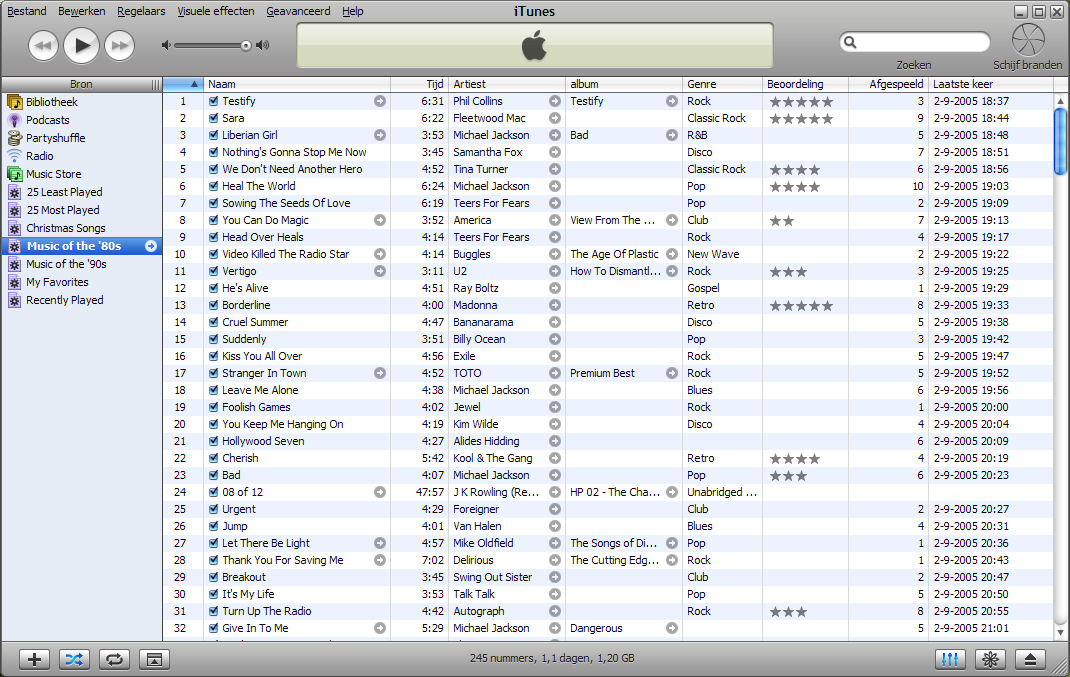Uncheck the song Vertigo
Image resolution: width=1070 pixels, height=677 pixels.
[214, 271]
